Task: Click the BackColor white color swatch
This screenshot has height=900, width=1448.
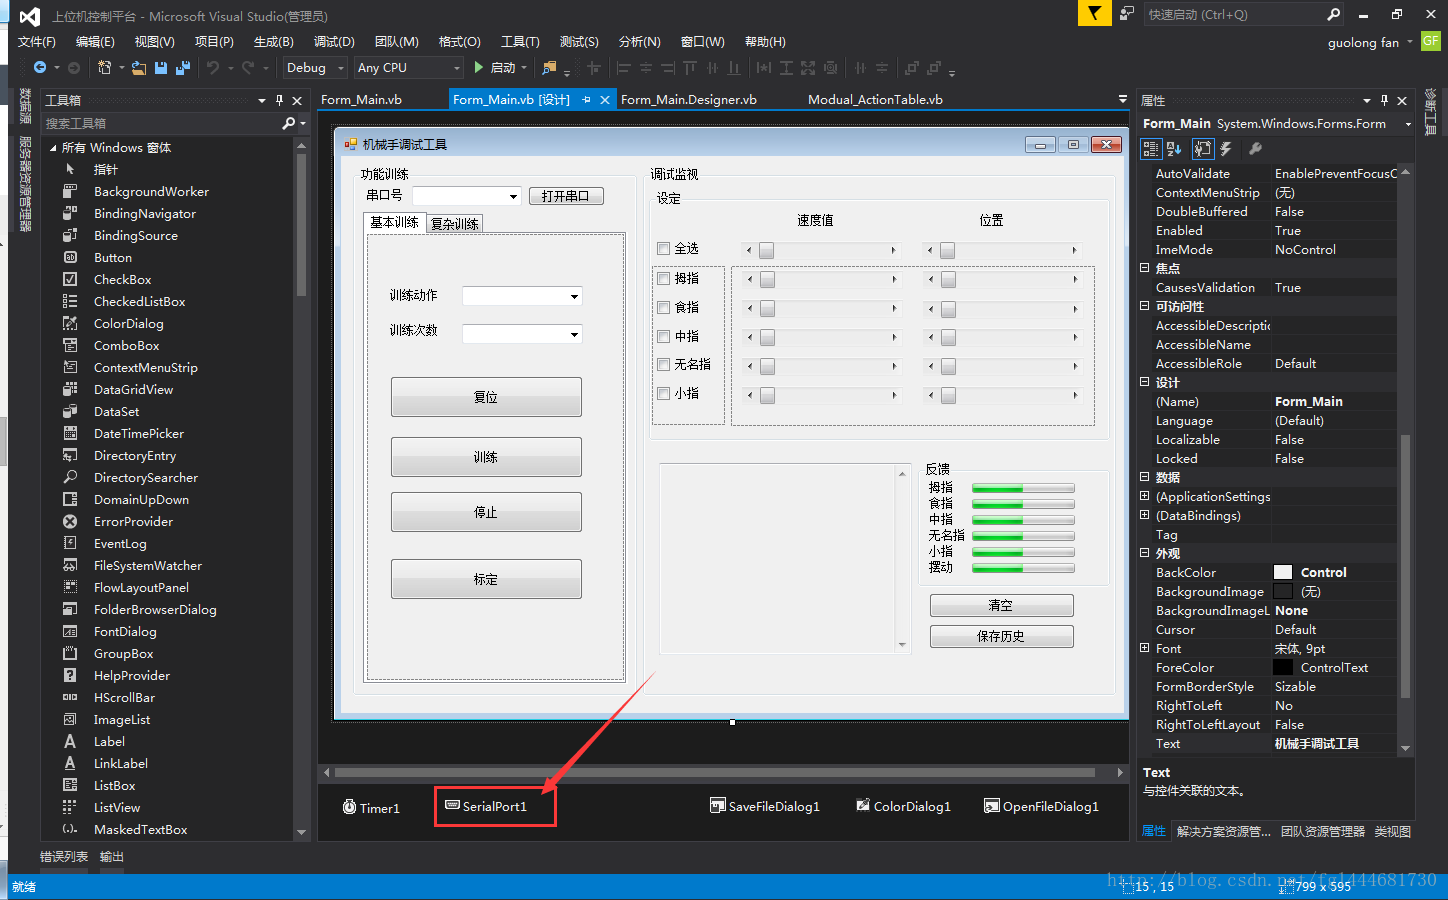Action: [1283, 572]
